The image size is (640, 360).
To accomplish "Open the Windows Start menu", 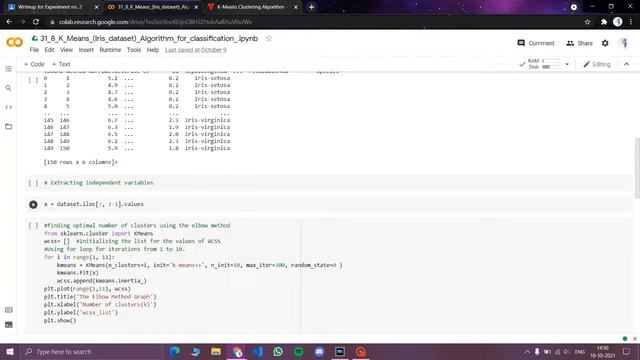I will 10,351.
